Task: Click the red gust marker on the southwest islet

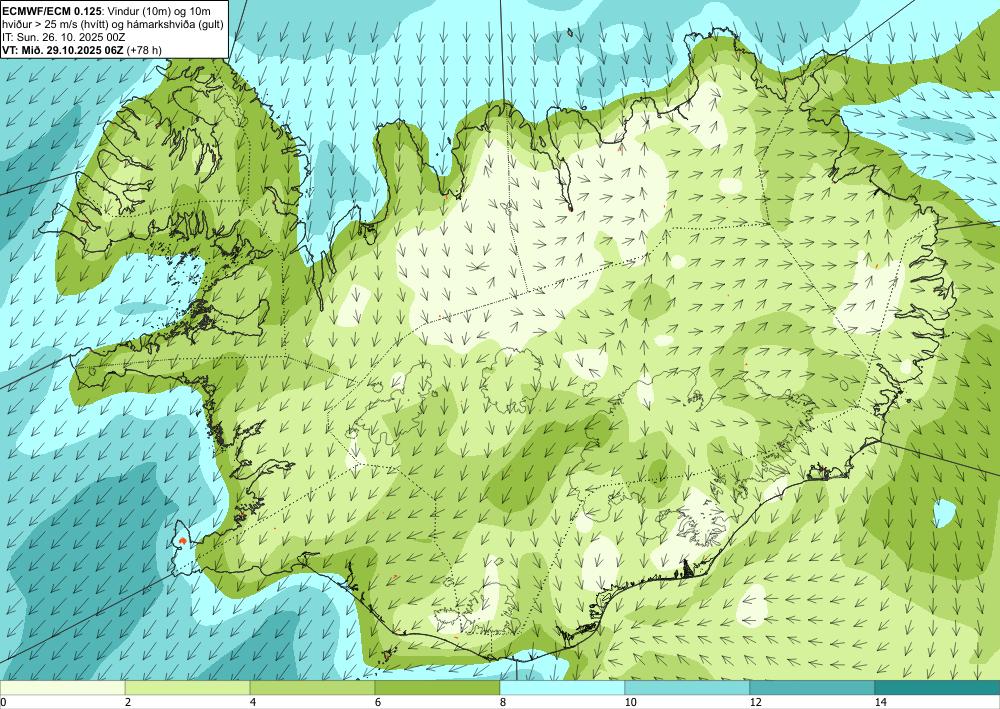Action: click(x=182, y=541)
